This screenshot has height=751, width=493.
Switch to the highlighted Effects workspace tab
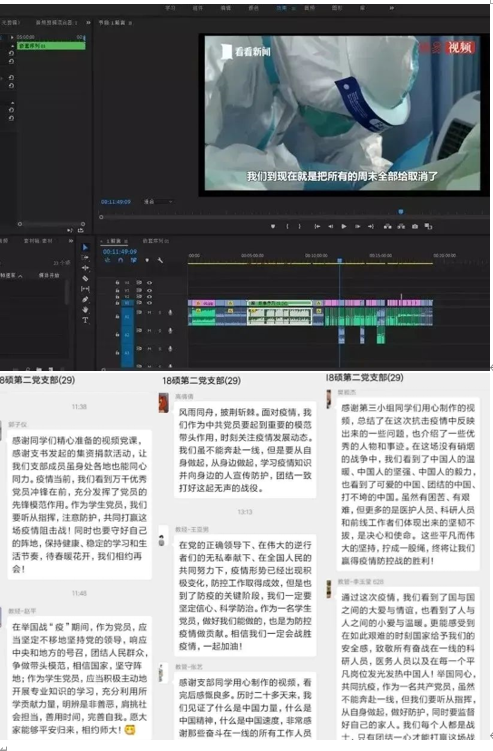click(x=281, y=8)
